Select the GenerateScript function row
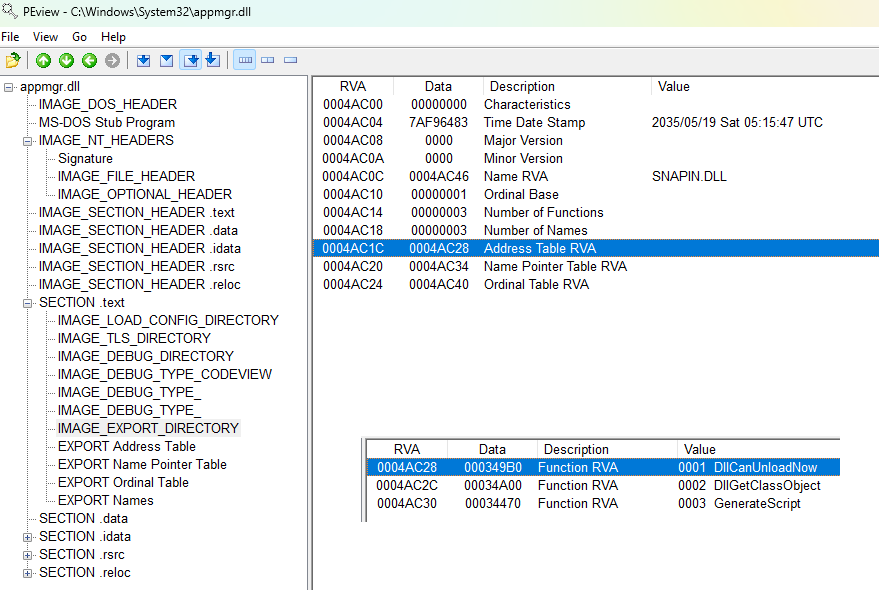The image size is (879, 590). click(603, 503)
